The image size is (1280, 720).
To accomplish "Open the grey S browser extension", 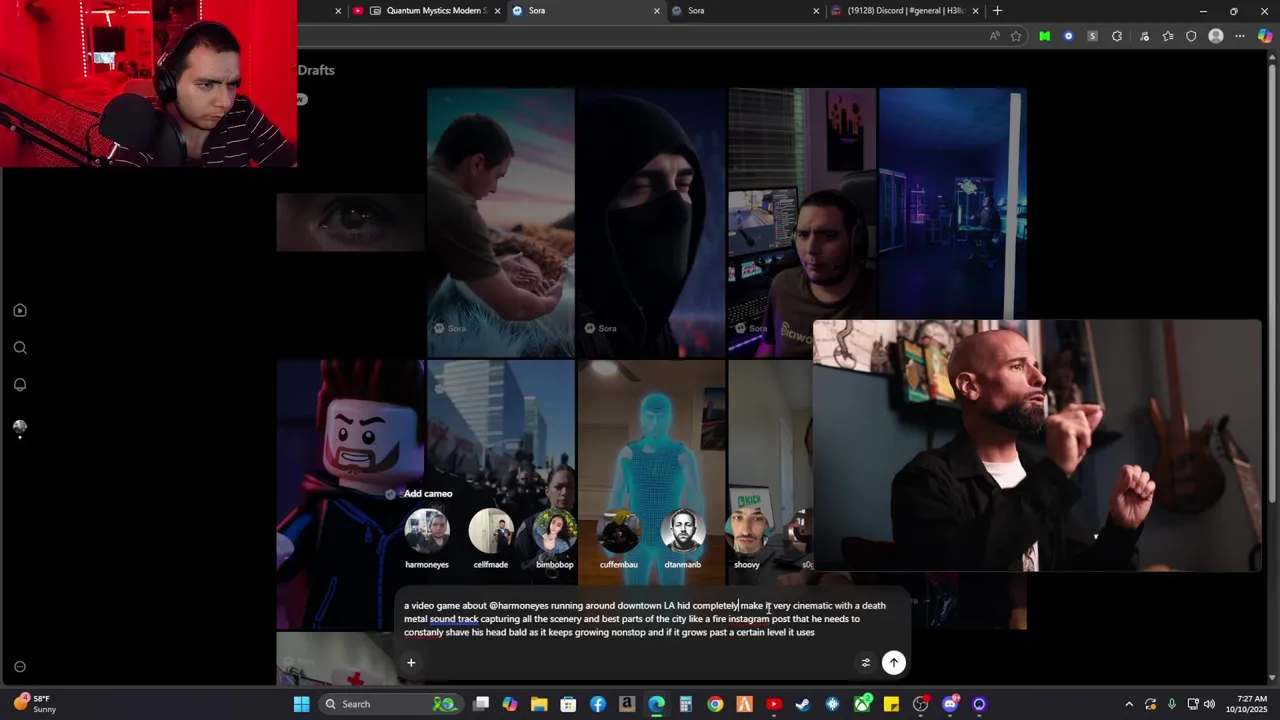I will coord(1092,36).
